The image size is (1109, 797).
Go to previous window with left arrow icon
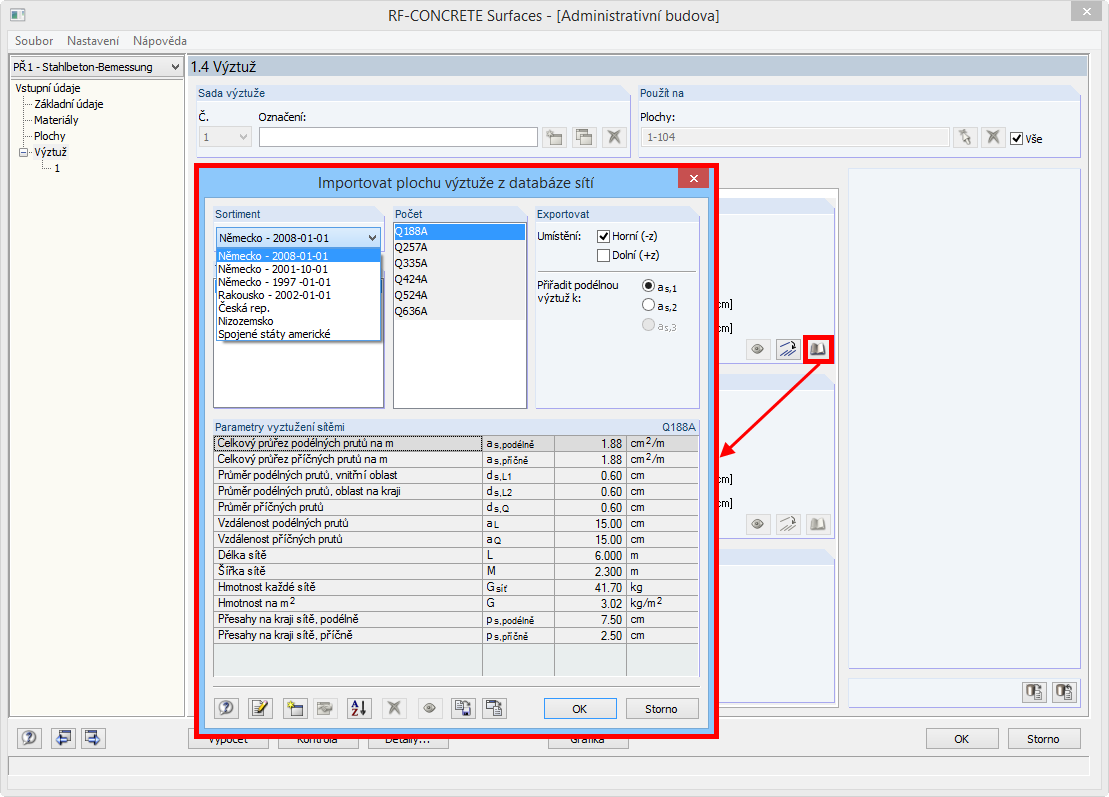click(x=63, y=738)
